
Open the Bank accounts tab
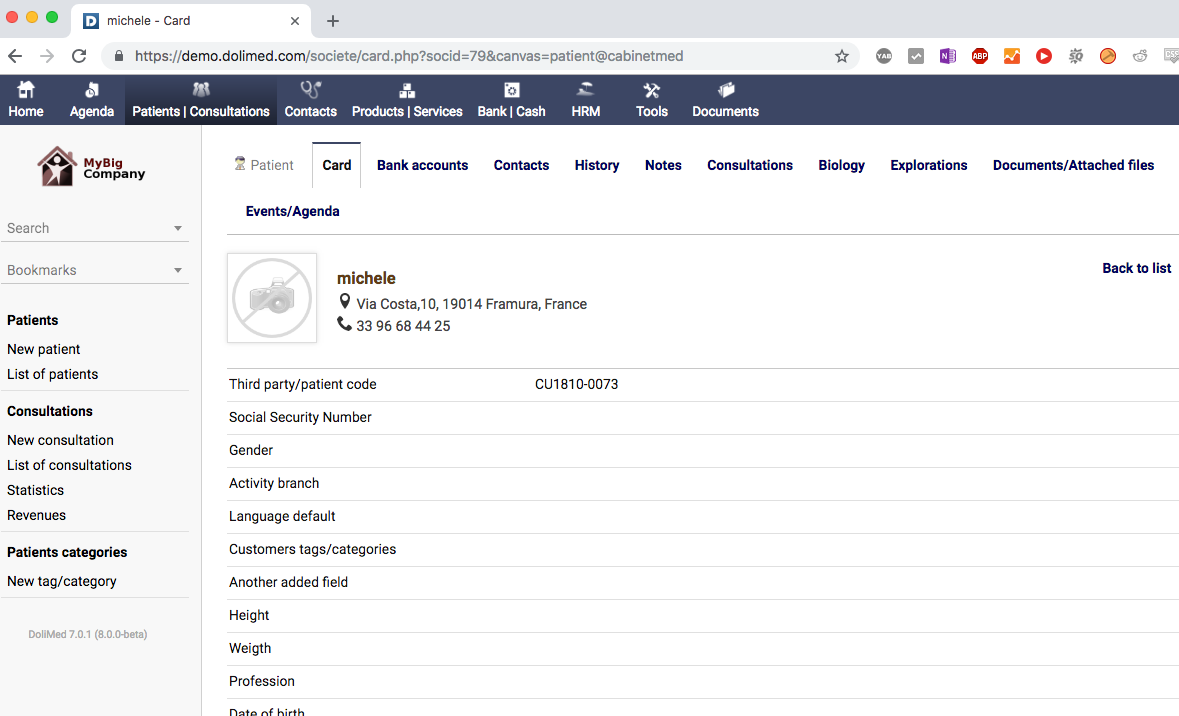coord(422,165)
